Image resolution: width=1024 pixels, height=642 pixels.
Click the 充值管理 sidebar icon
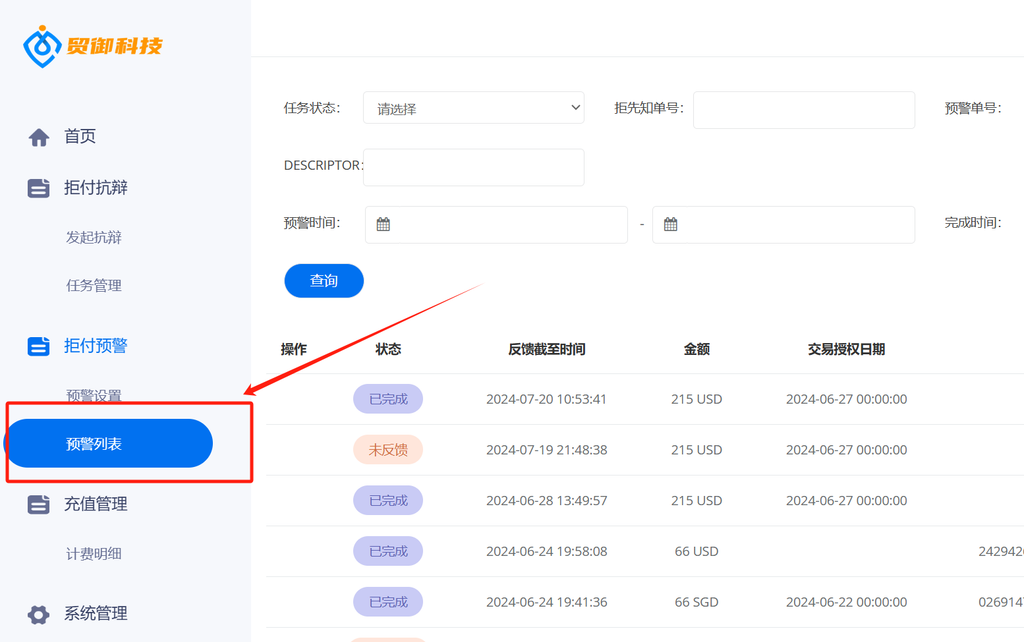tap(39, 504)
